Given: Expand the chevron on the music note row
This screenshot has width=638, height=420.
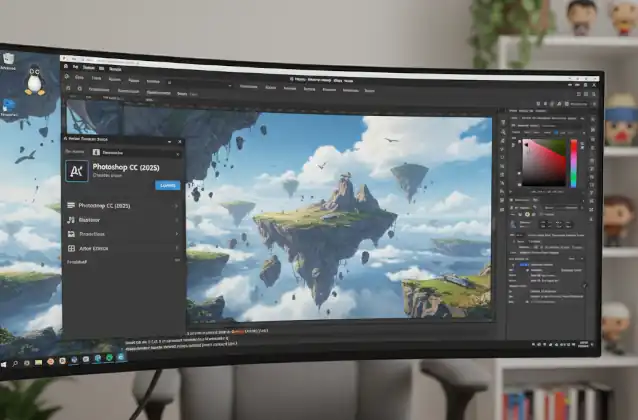Looking at the screenshot, I should 177,220.
